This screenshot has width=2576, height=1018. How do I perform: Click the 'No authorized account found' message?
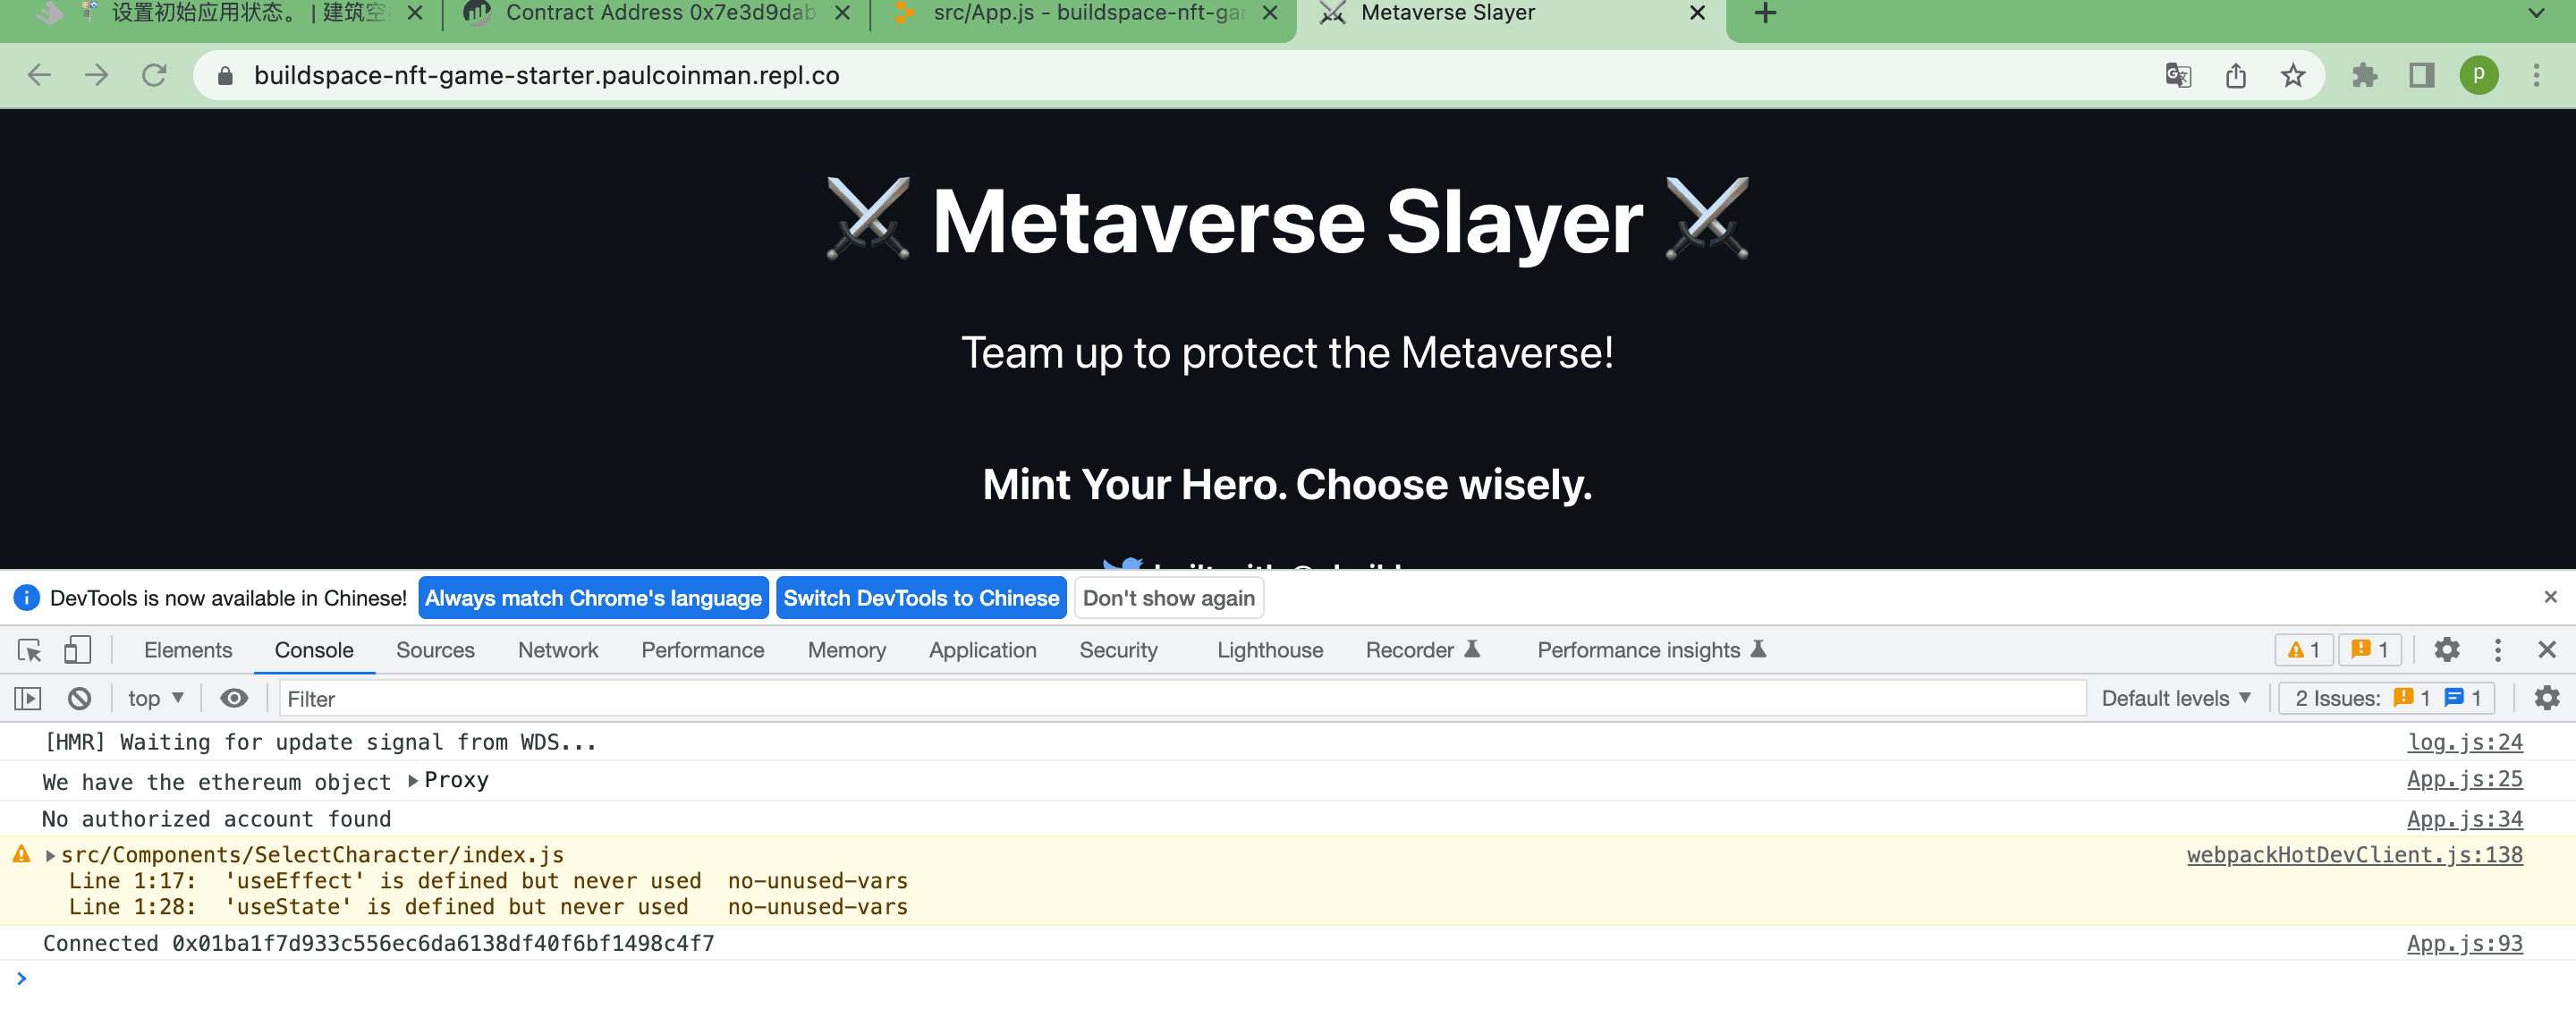click(216, 819)
